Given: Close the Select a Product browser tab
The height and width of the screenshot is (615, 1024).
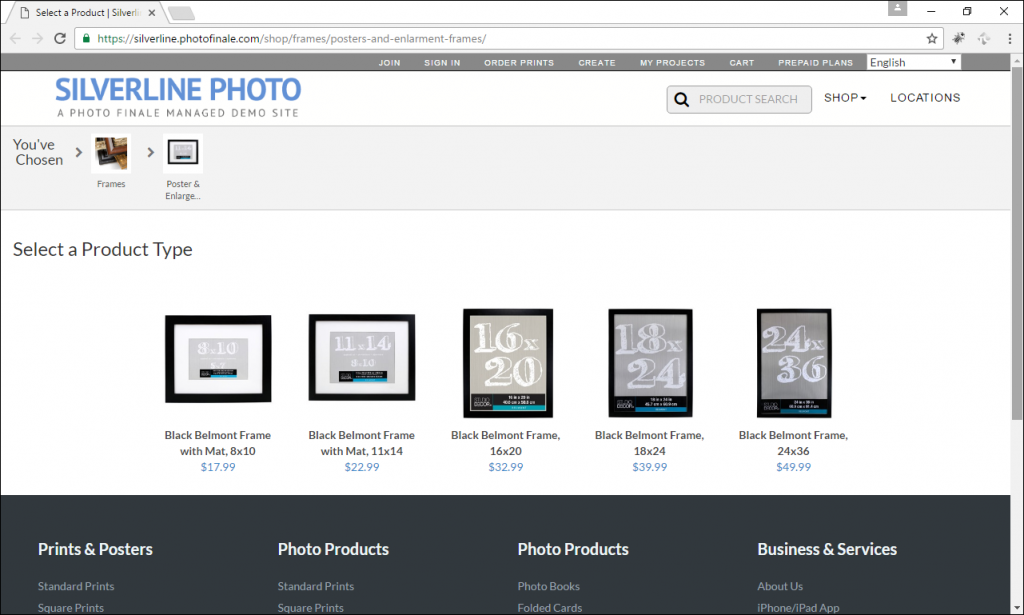Looking at the screenshot, I should click(x=152, y=12).
